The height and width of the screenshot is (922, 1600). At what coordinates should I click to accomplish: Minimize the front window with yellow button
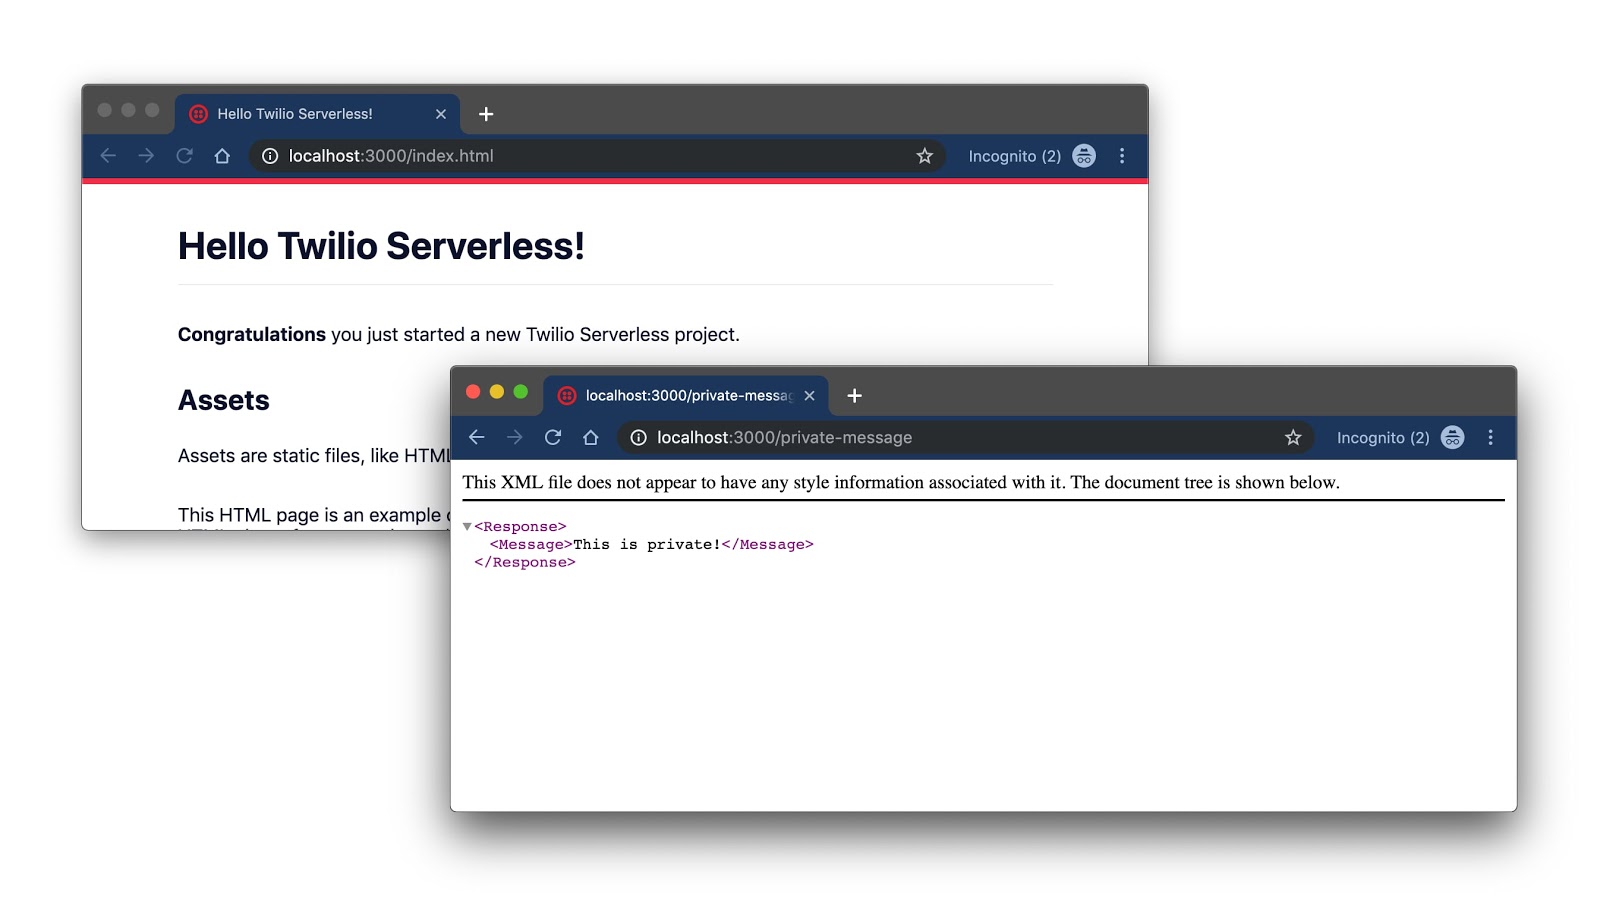(497, 392)
